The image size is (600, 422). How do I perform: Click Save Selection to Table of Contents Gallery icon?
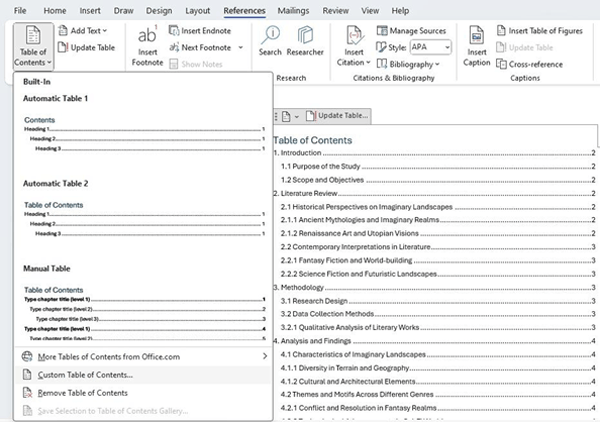pos(27,411)
